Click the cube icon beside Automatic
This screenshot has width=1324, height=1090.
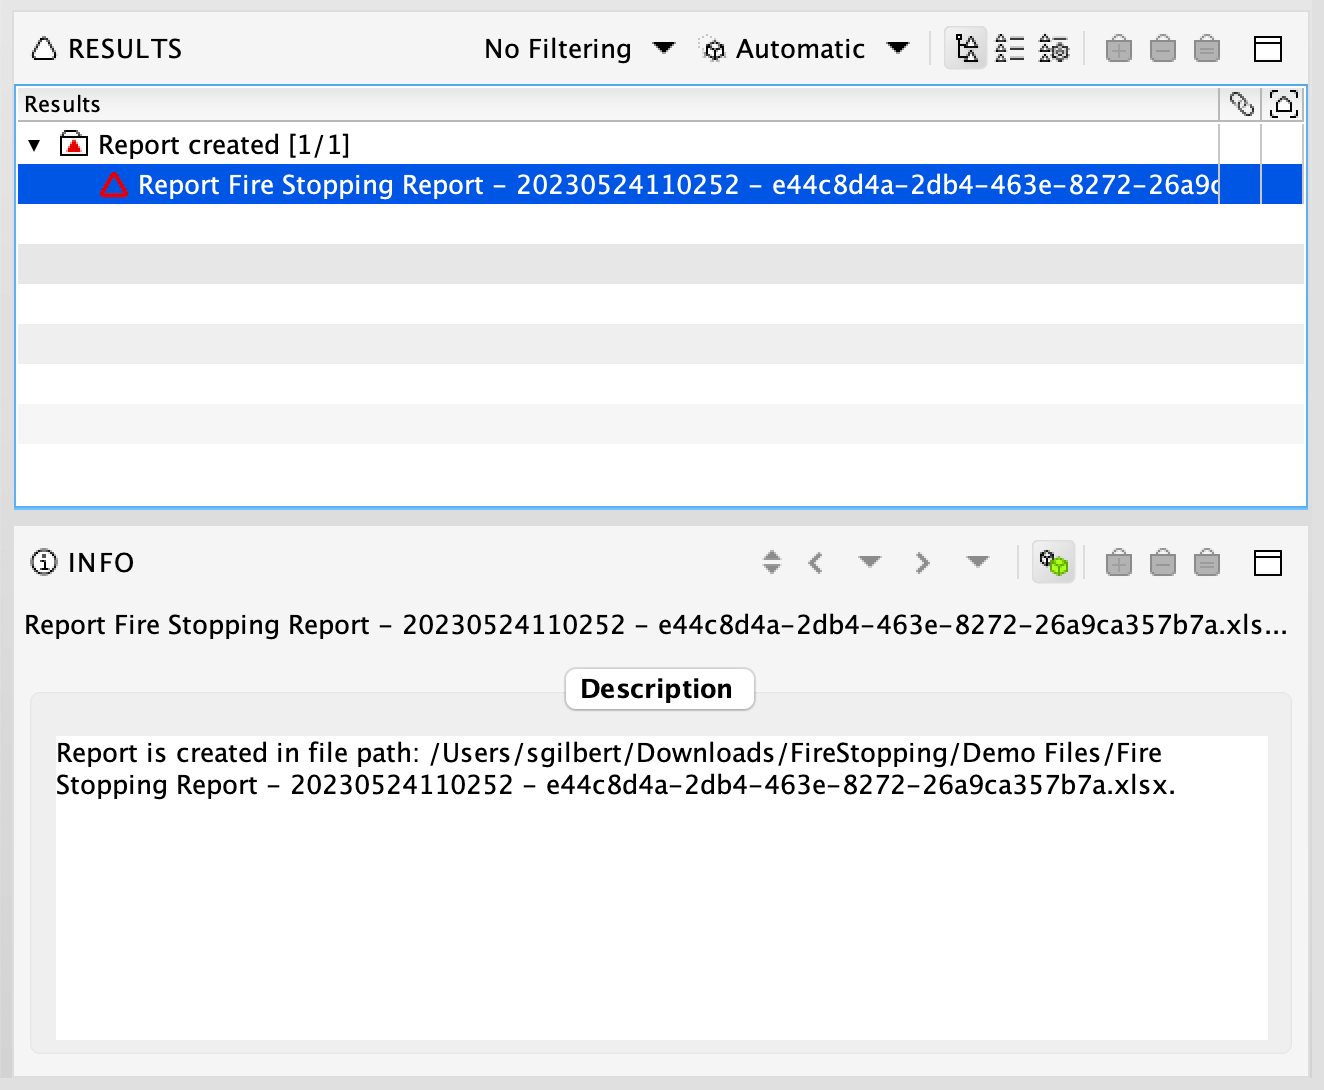(x=713, y=49)
